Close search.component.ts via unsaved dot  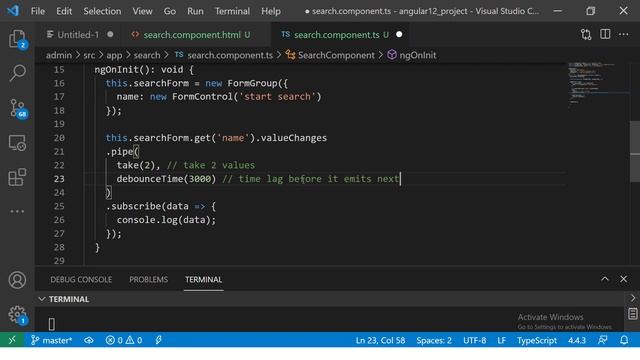[399, 35]
